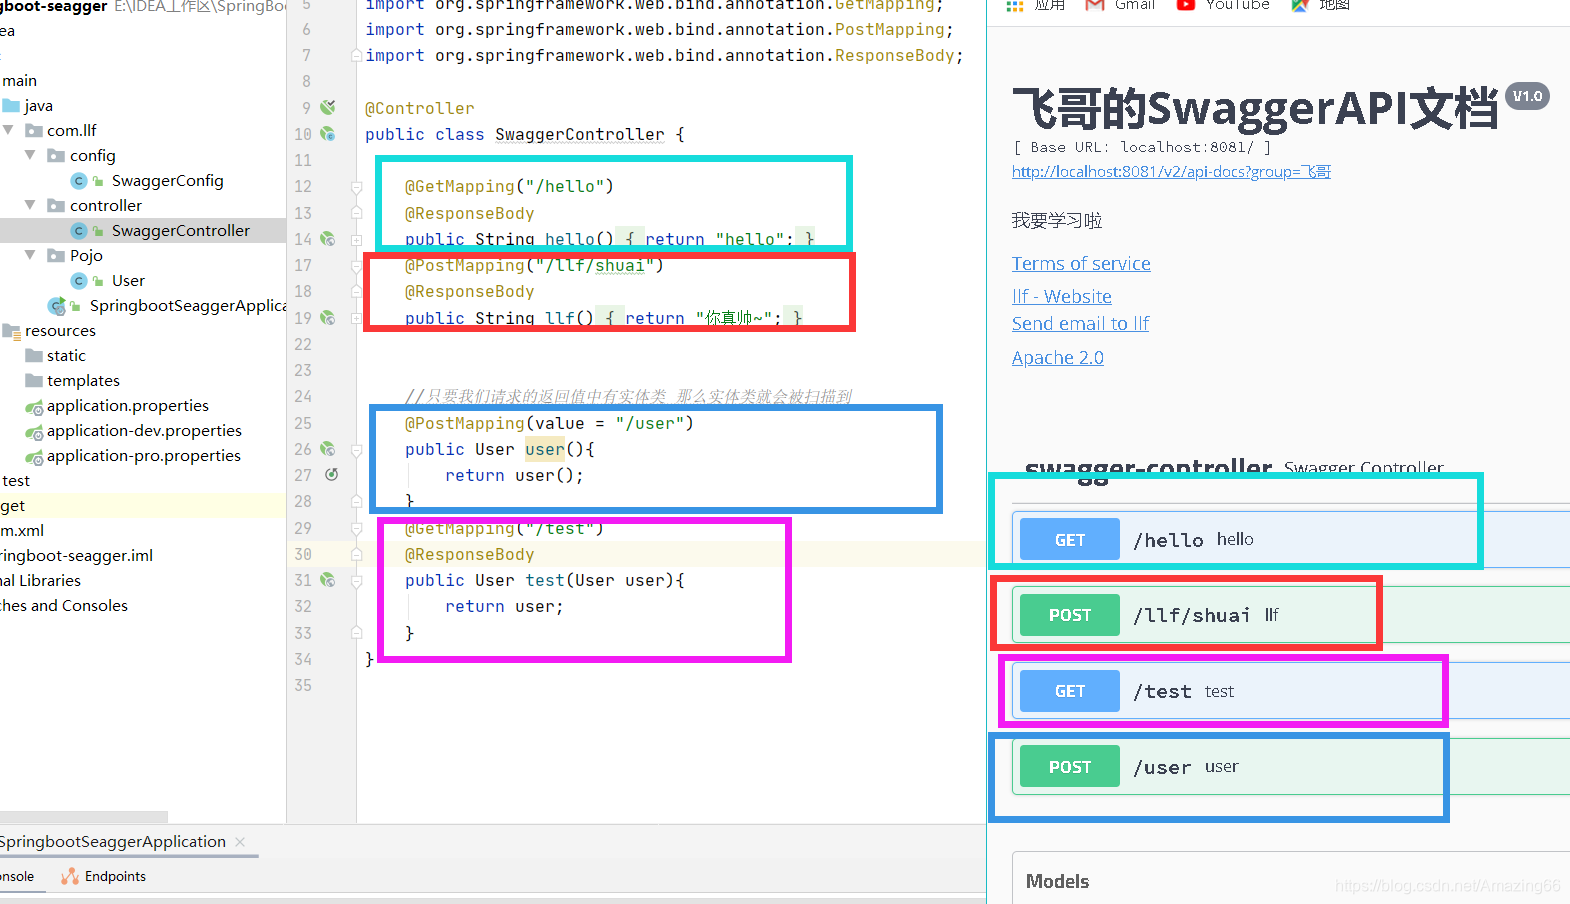Expand the Models section in Swagger UI
The image size is (1570, 904).
point(1291,881)
